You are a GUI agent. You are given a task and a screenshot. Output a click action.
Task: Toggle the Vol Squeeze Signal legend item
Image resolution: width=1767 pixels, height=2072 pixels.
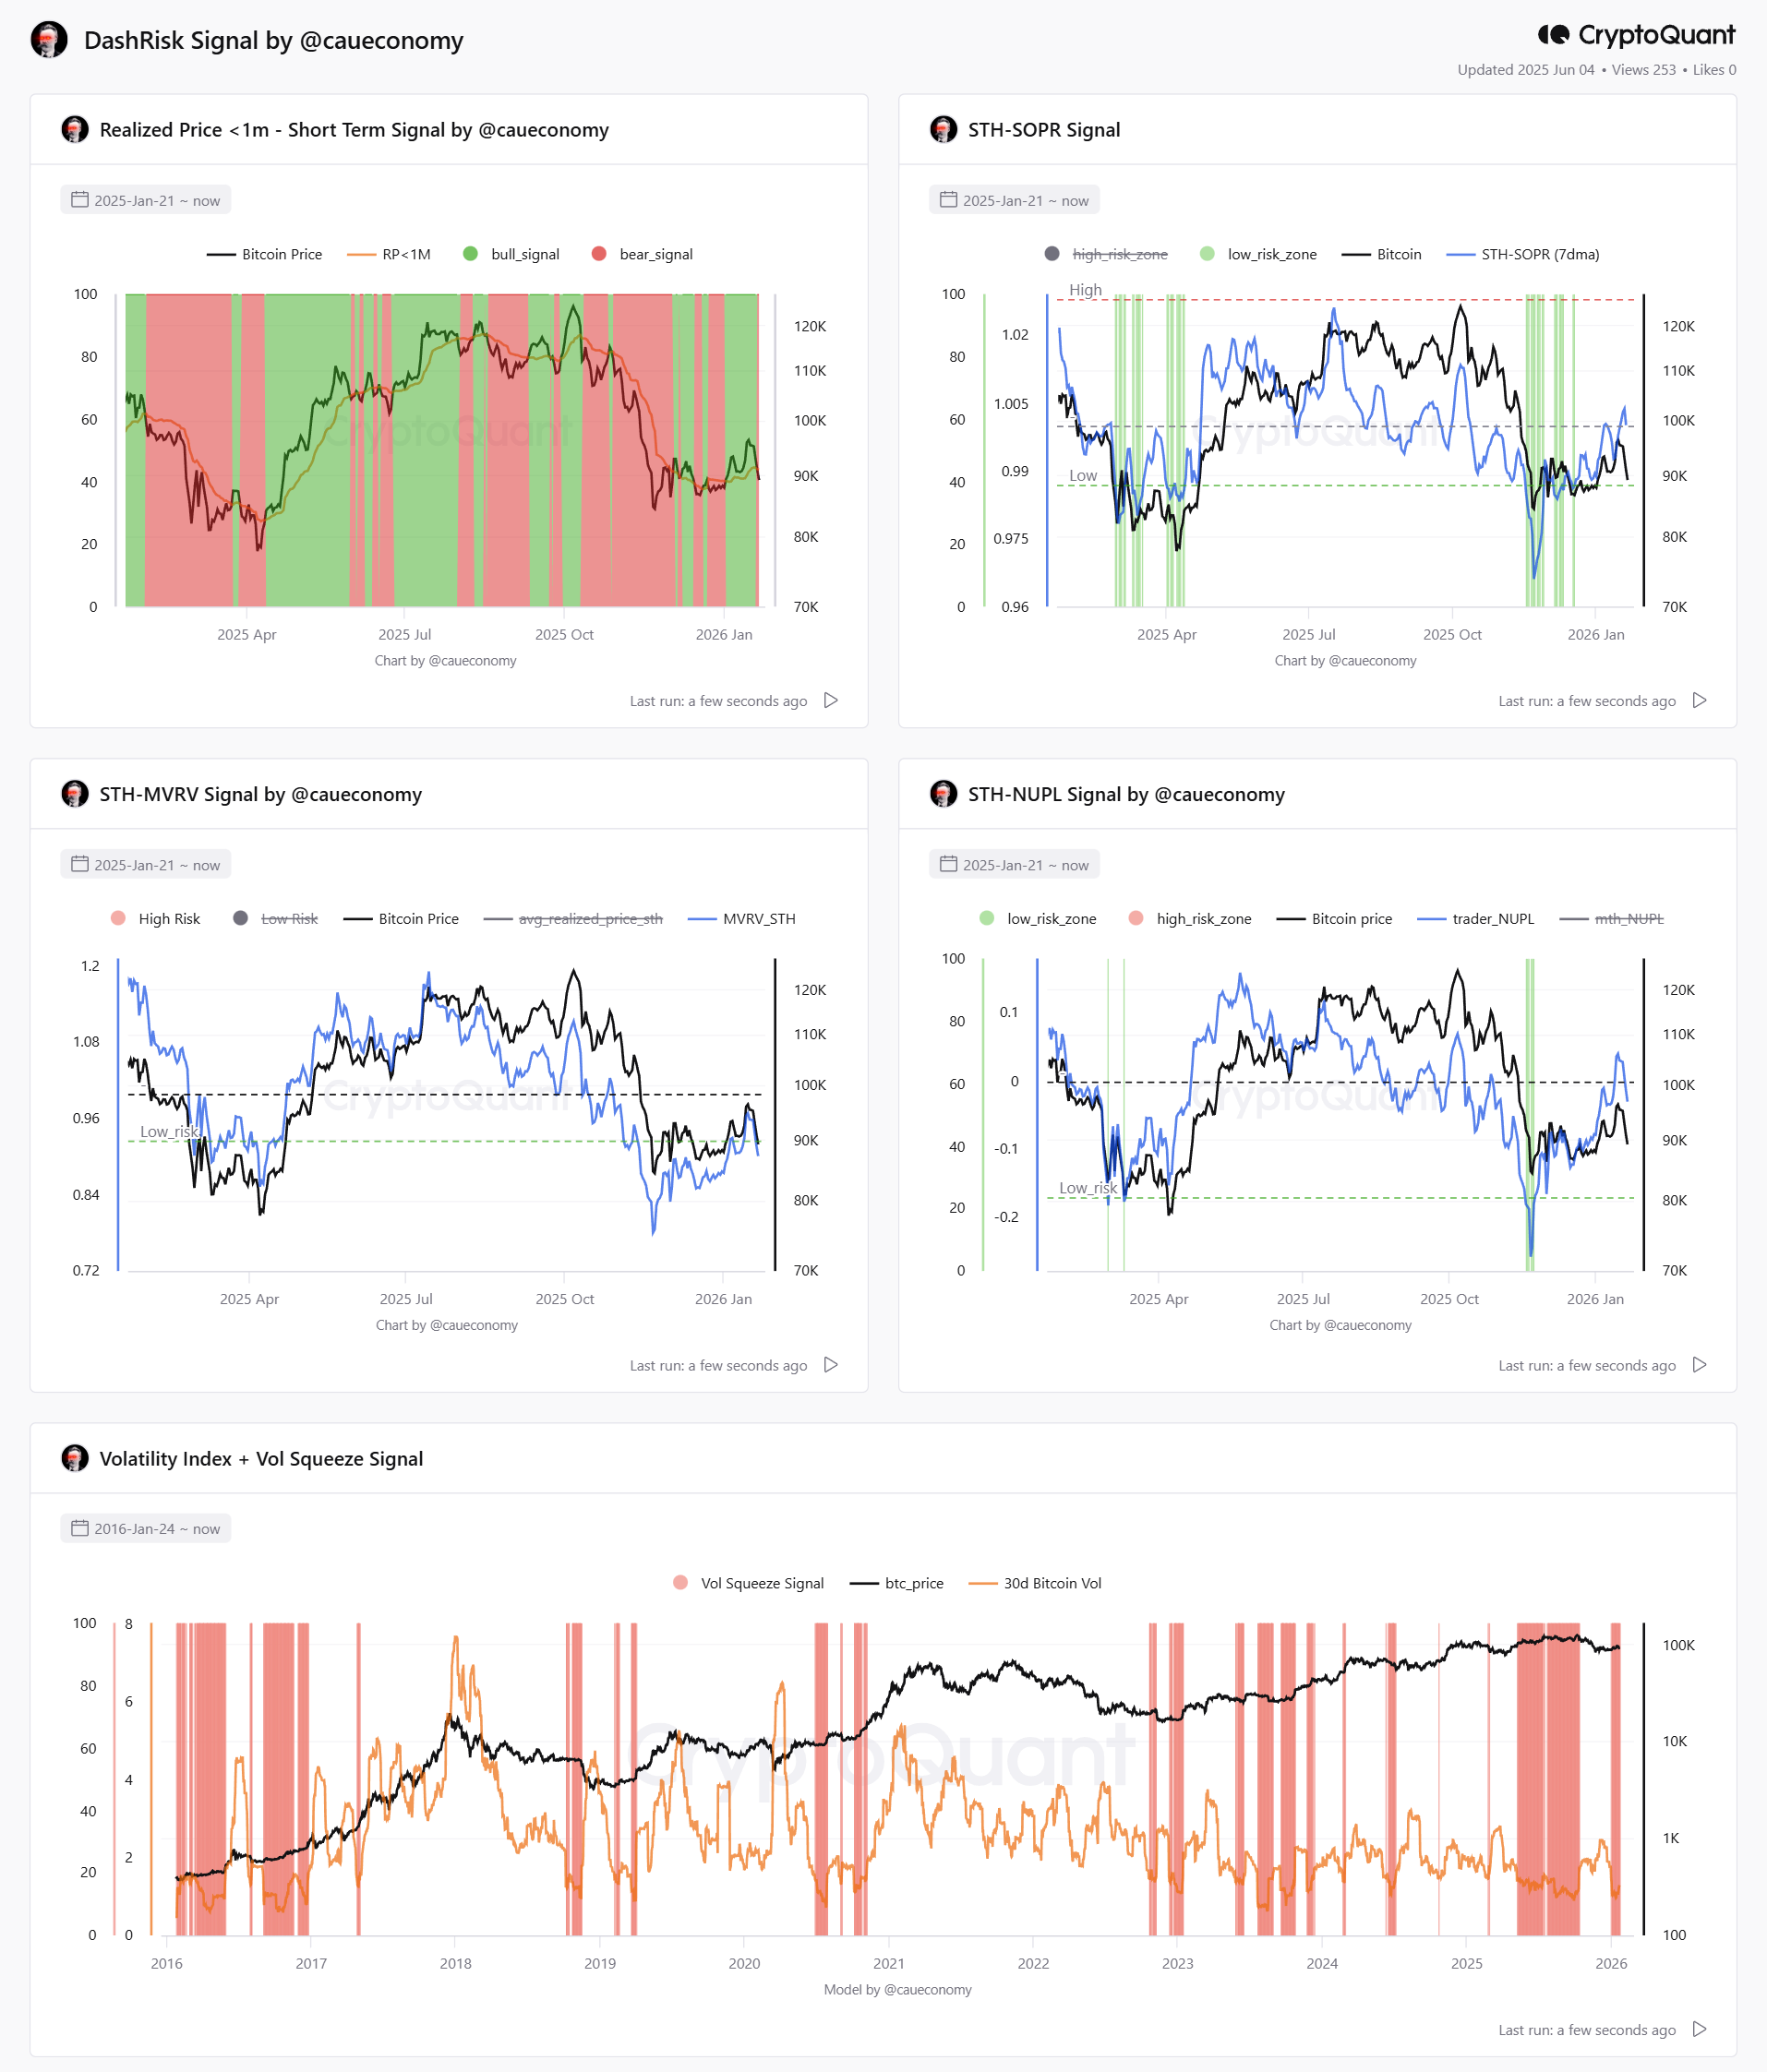click(749, 1582)
